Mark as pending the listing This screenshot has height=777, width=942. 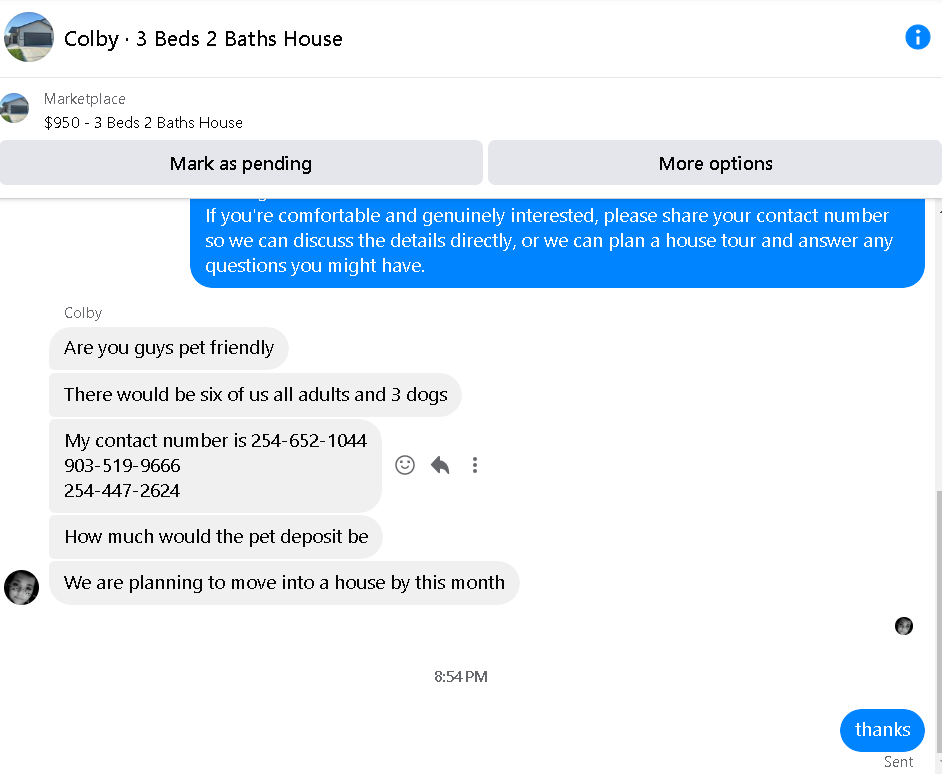241,163
